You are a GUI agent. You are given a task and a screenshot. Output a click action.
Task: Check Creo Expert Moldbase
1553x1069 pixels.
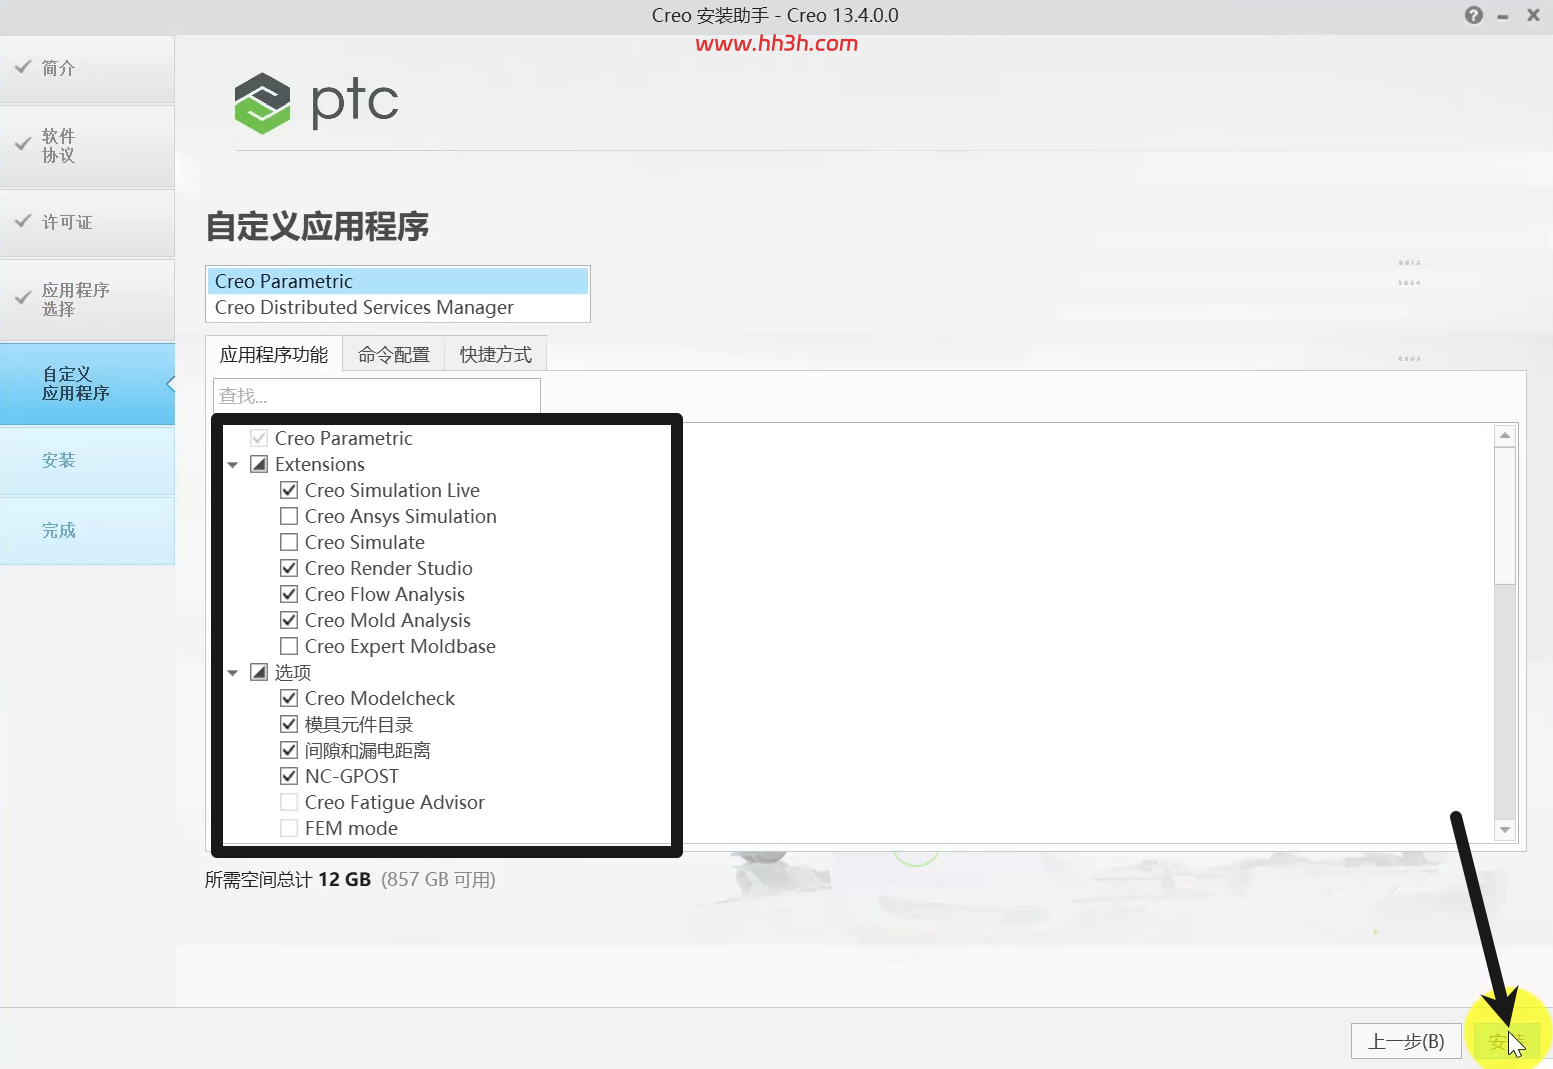[x=289, y=646]
